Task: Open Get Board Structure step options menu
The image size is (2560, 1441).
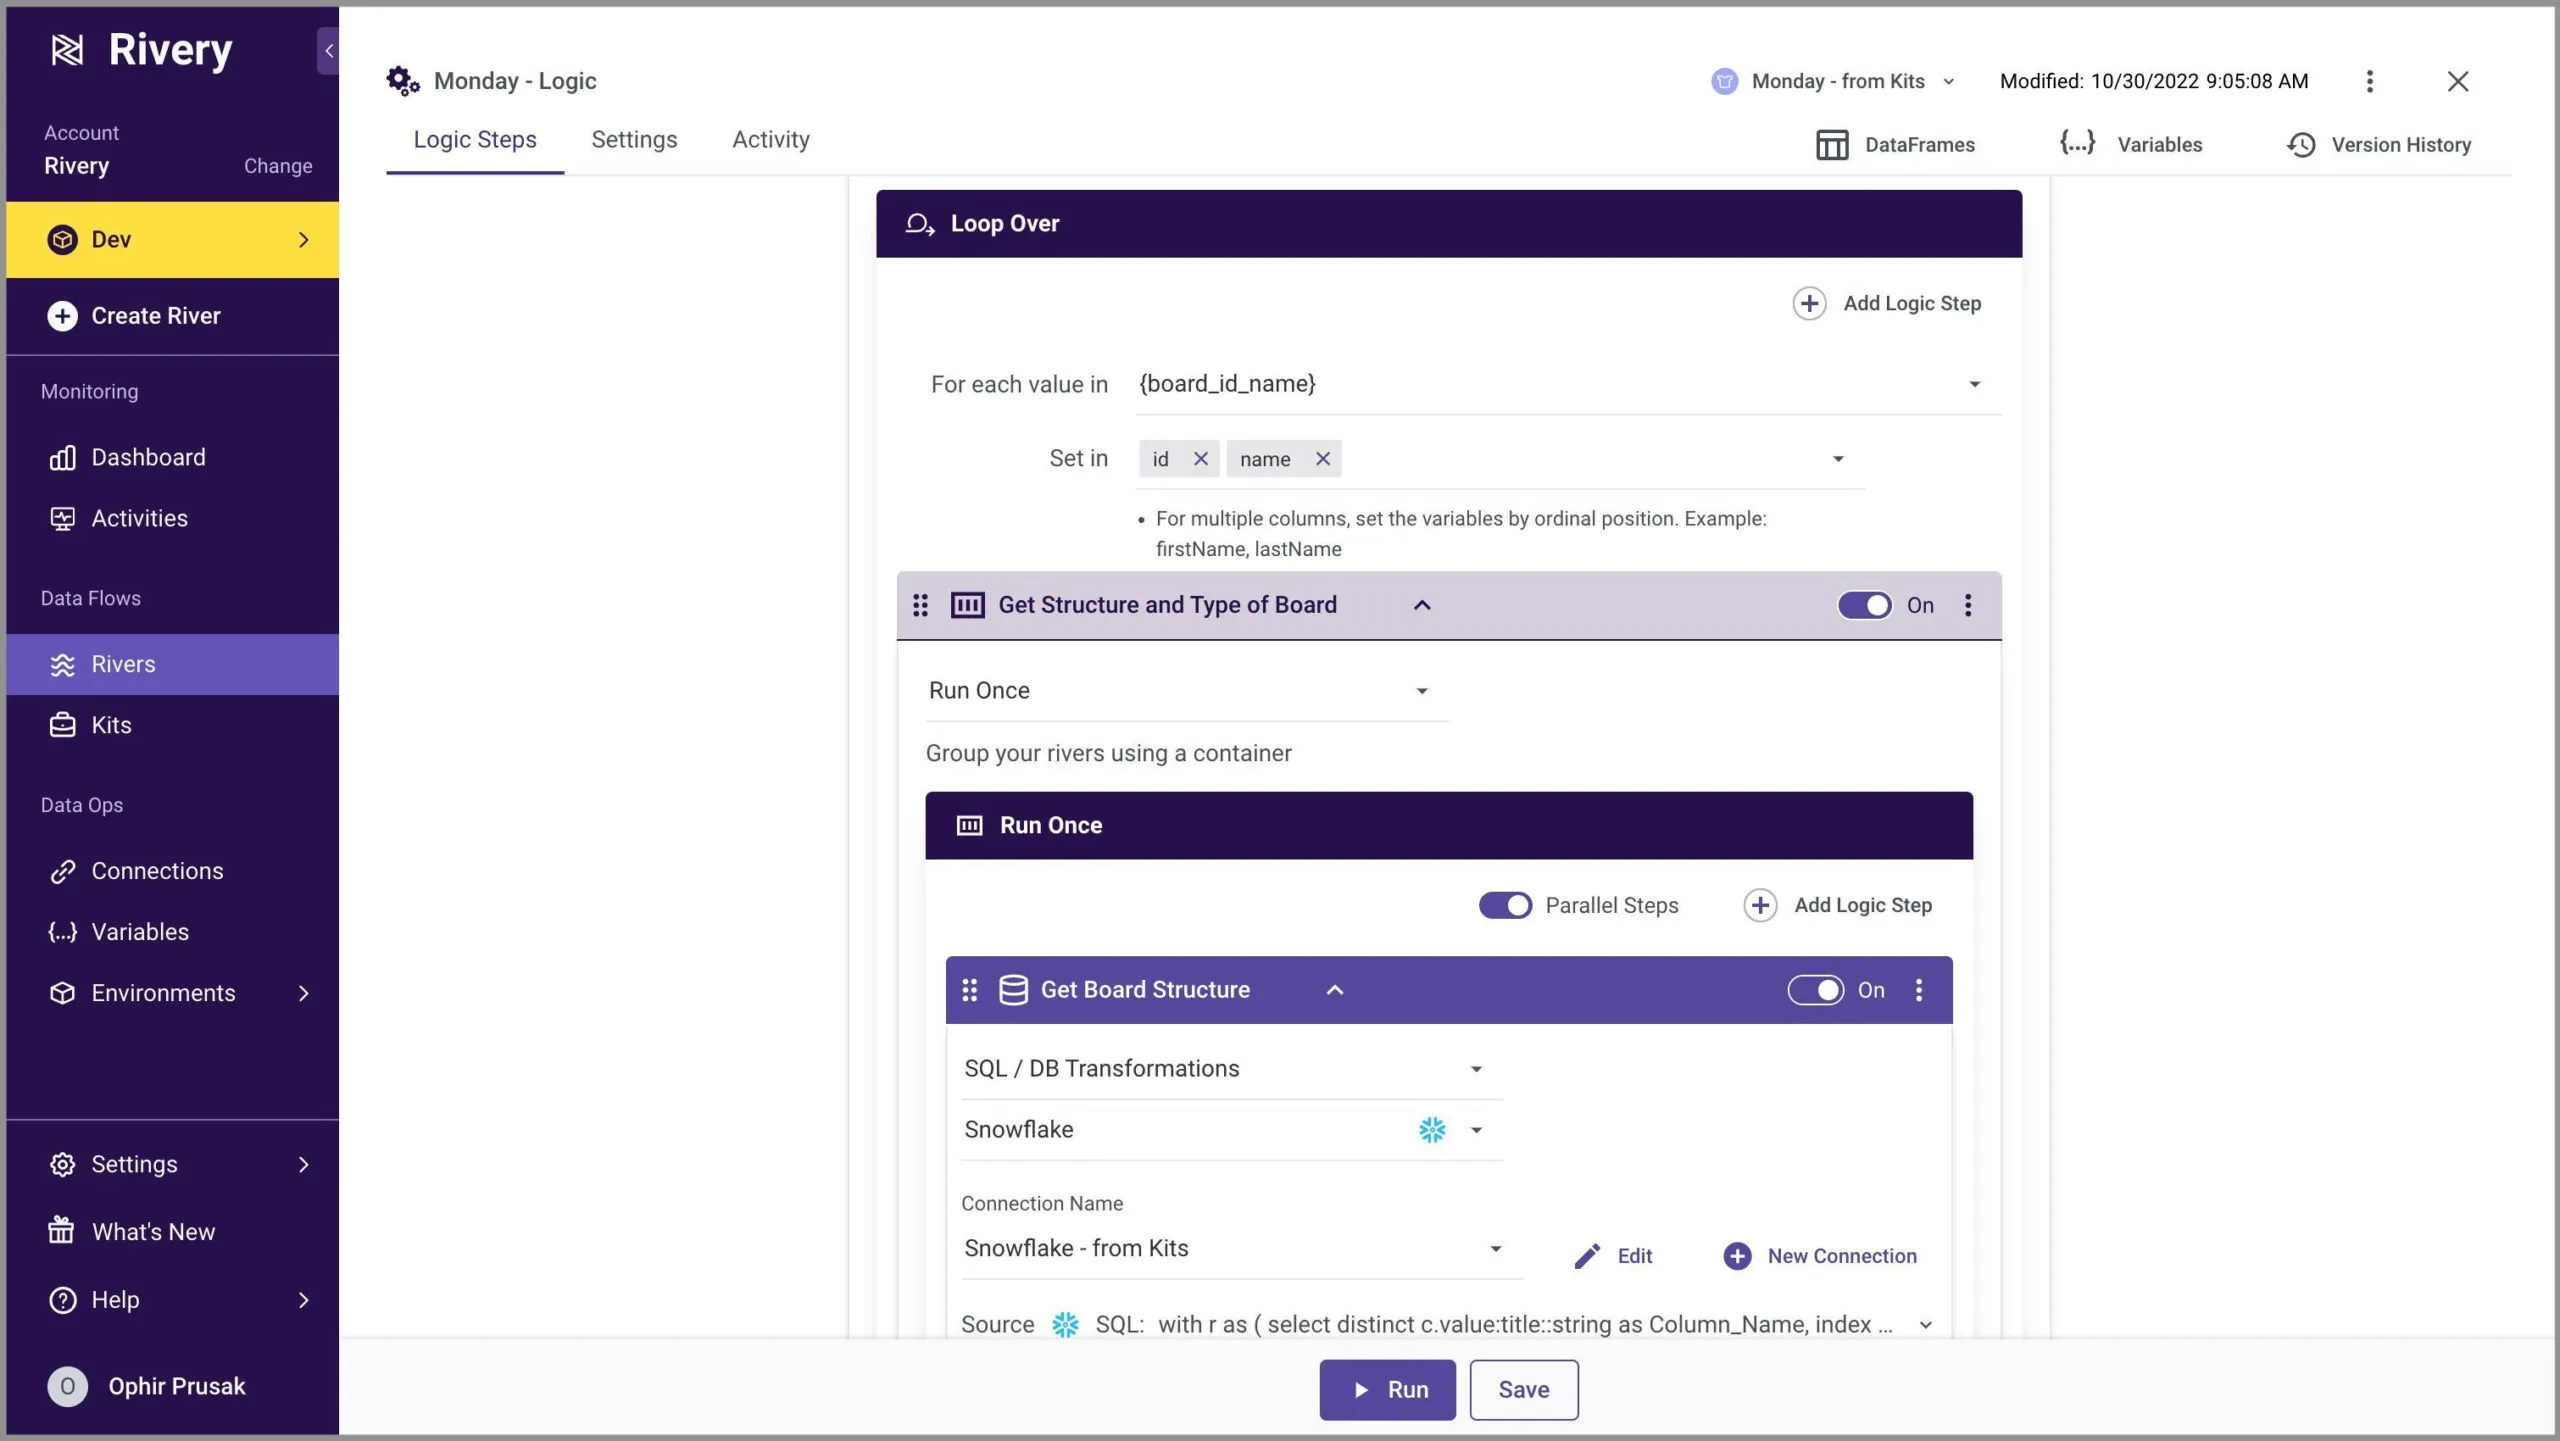Action: coord(1918,990)
